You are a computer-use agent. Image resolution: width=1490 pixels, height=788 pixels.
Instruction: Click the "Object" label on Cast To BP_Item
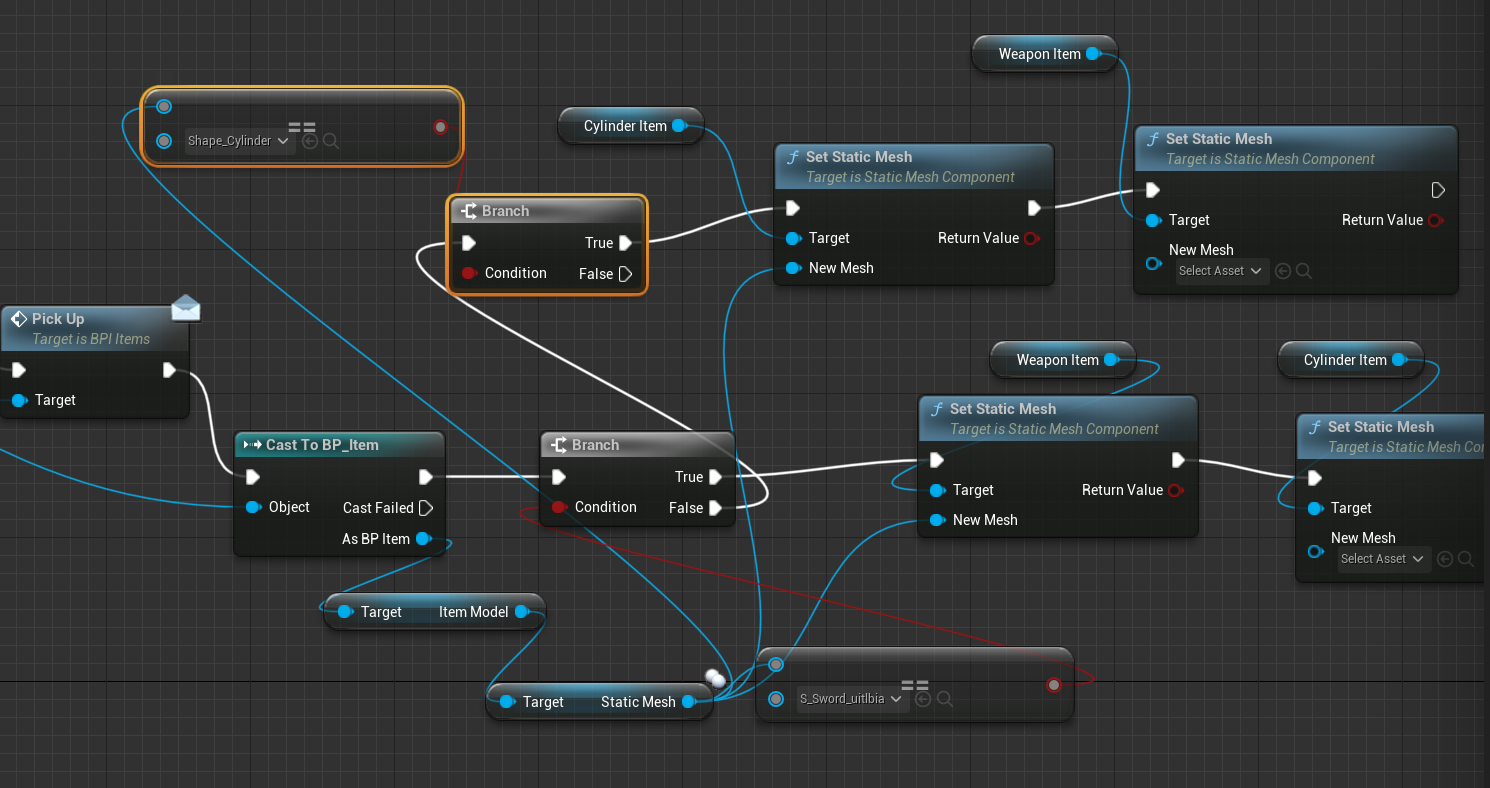tap(289, 507)
